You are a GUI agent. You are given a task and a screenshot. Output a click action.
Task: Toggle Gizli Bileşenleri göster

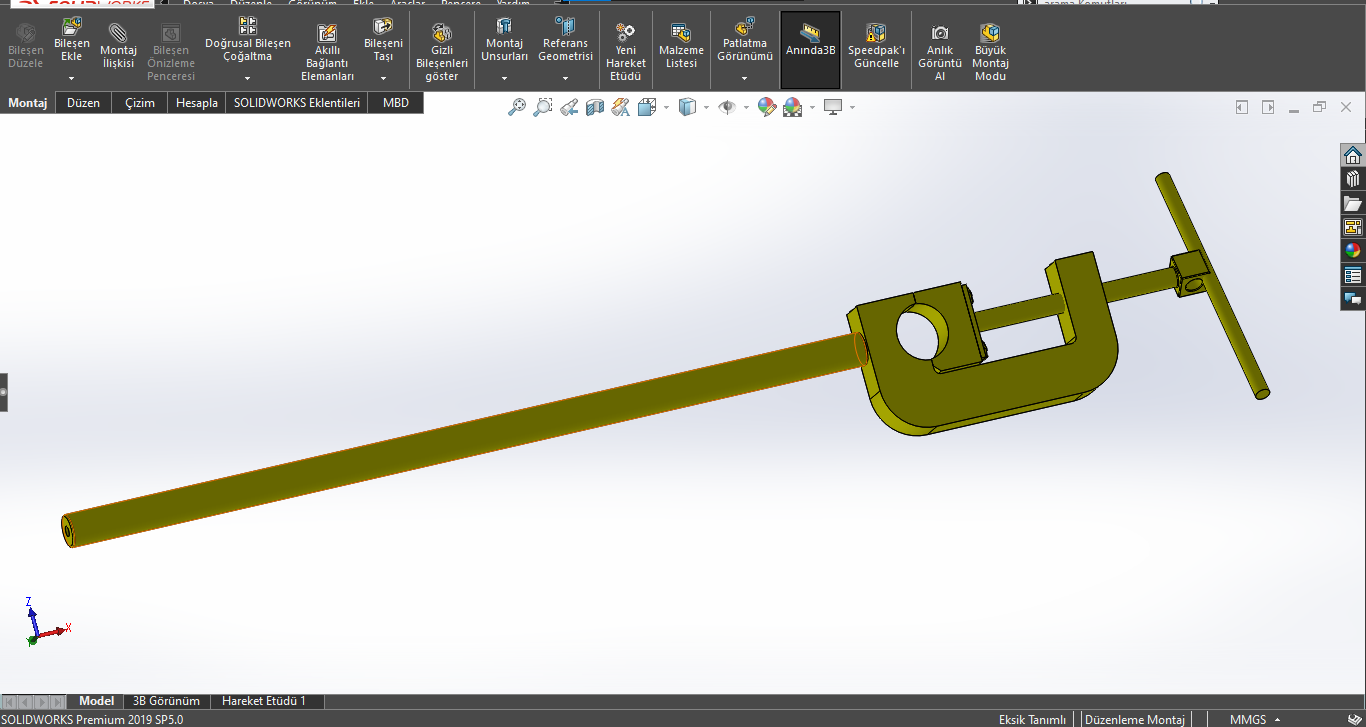(x=442, y=52)
